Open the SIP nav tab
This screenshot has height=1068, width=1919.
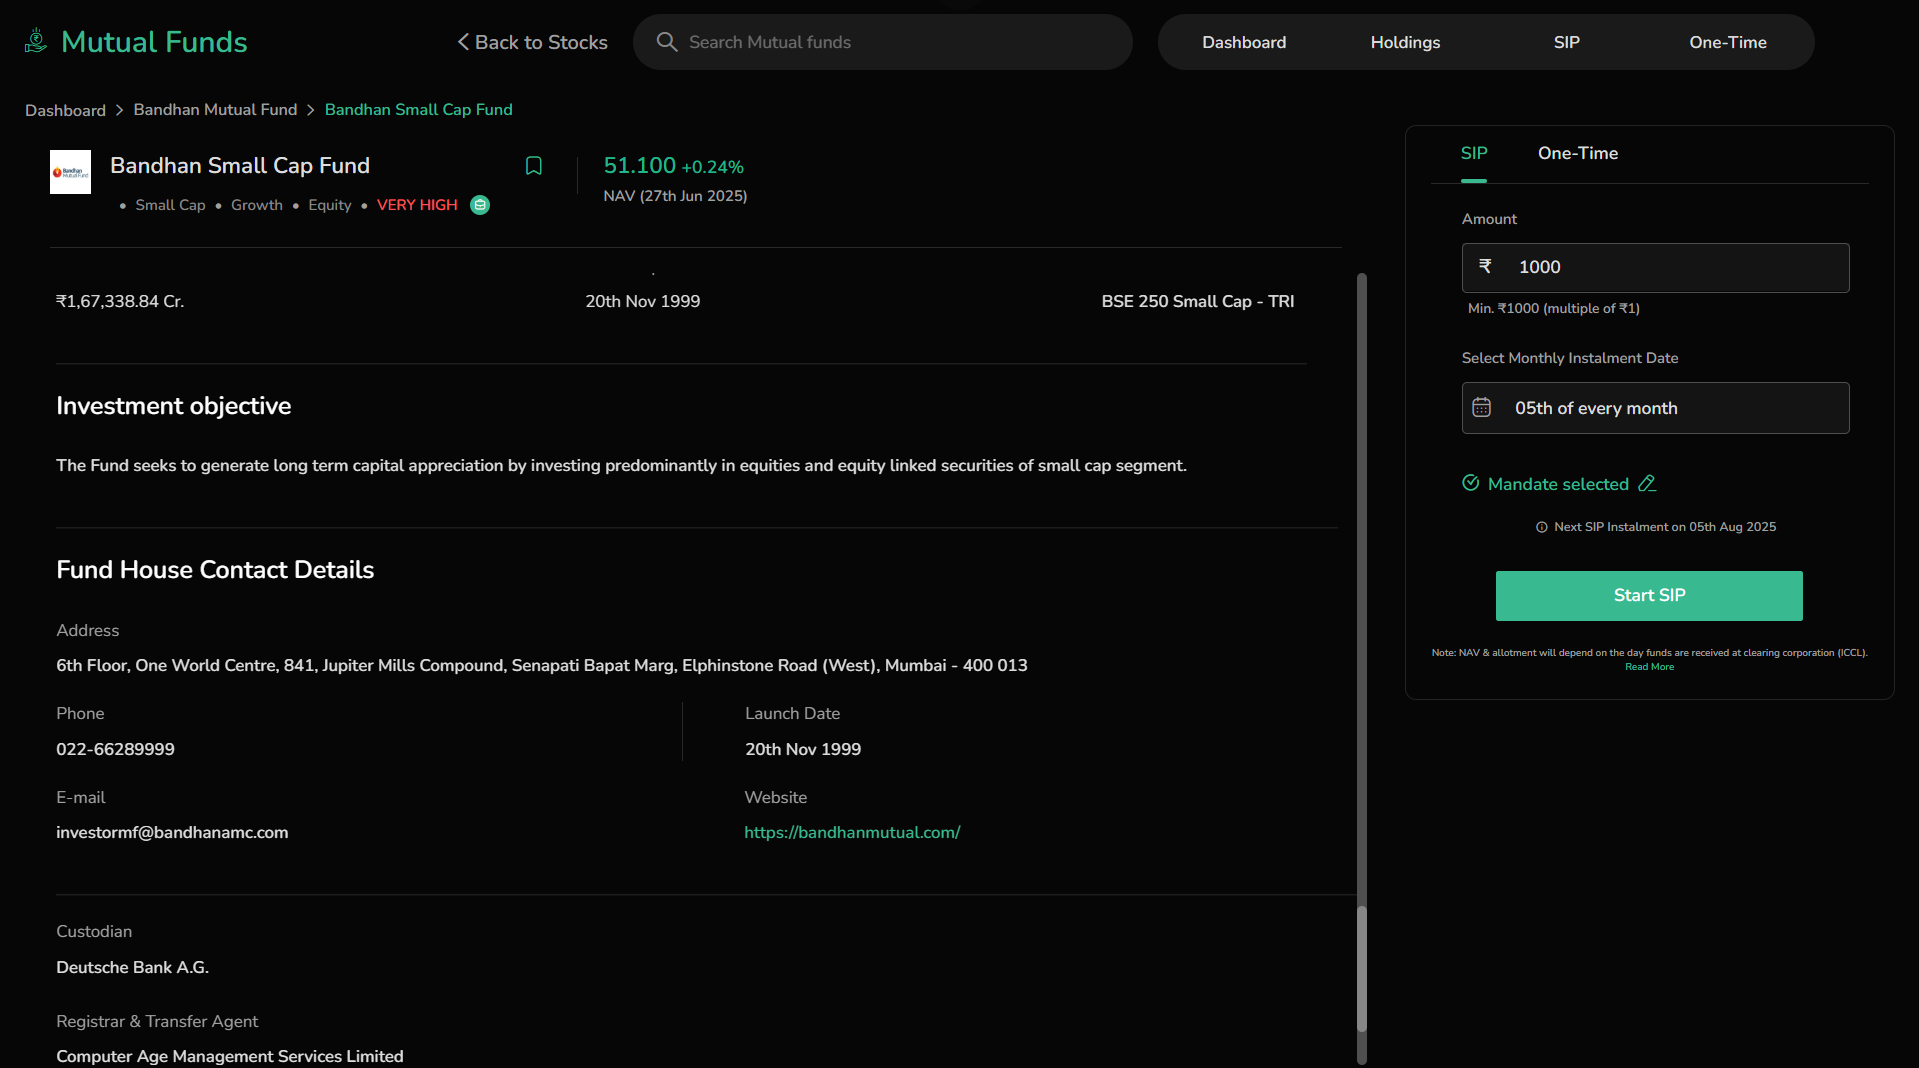1566,42
